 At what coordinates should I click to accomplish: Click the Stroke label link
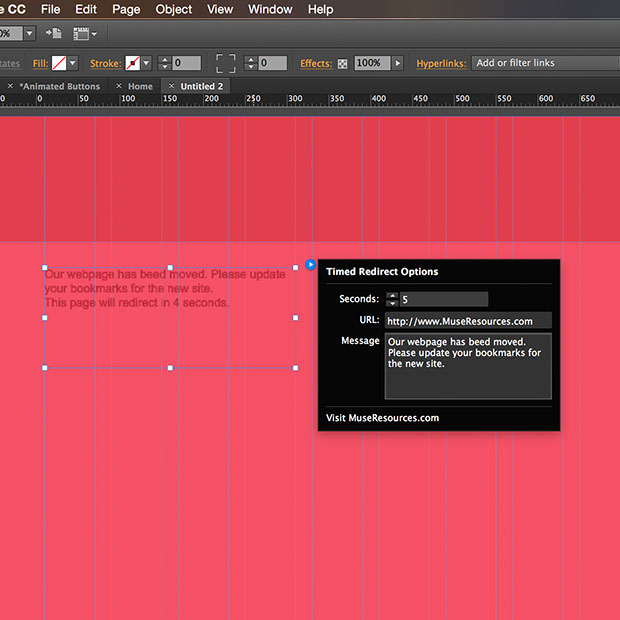coord(106,63)
